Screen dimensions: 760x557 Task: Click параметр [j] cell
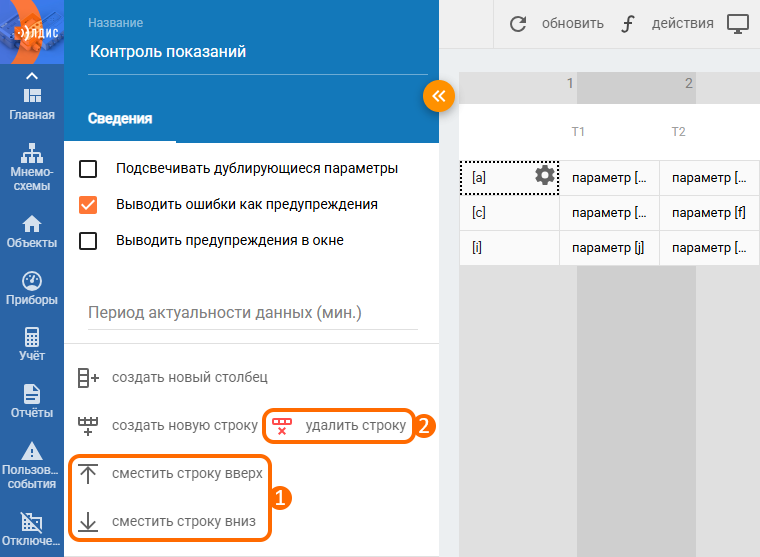[x=609, y=248]
